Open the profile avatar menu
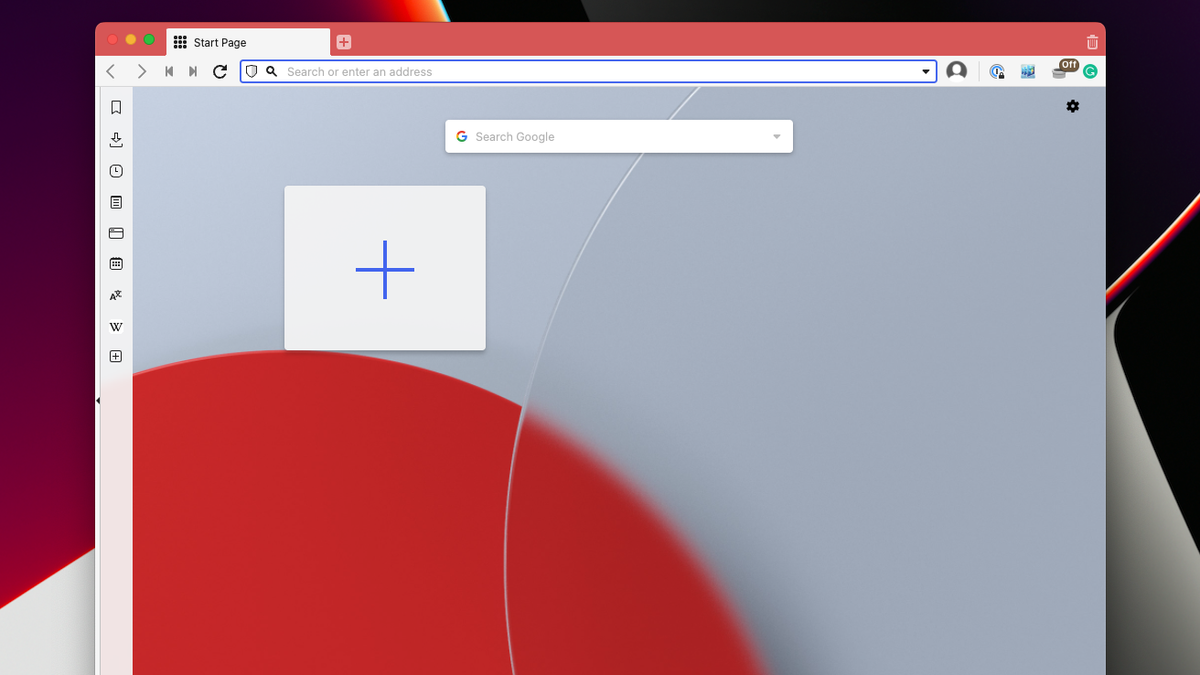This screenshot has width=1200, height=675. 956,70
